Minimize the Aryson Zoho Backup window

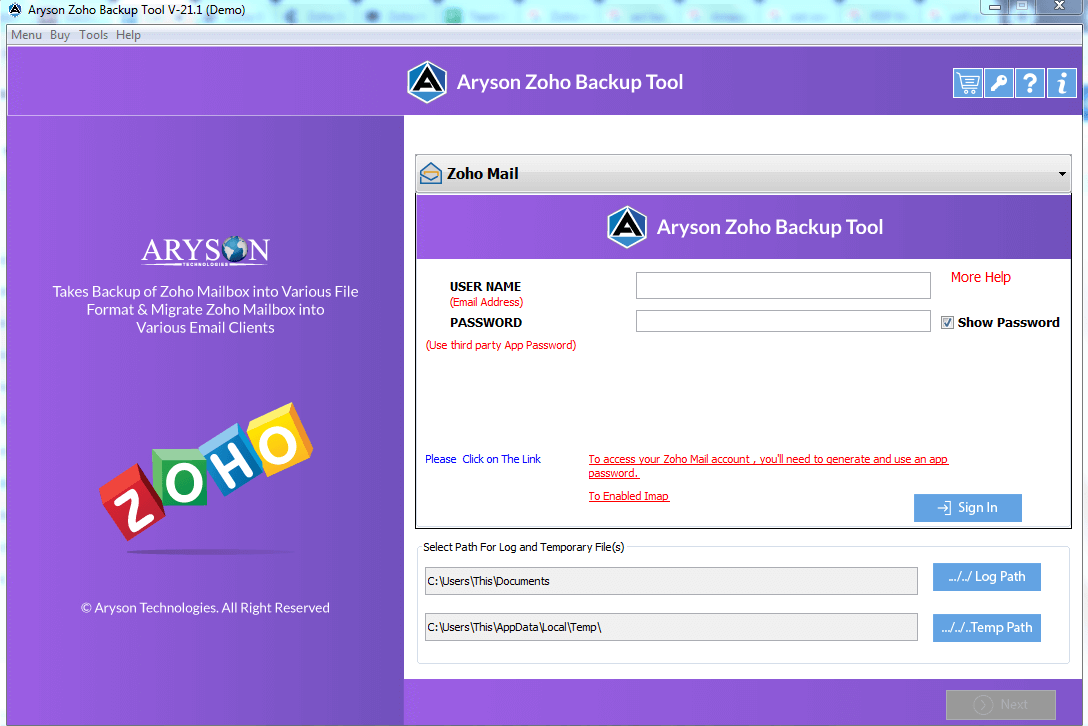pyautogui.click(x=994, y=6)
